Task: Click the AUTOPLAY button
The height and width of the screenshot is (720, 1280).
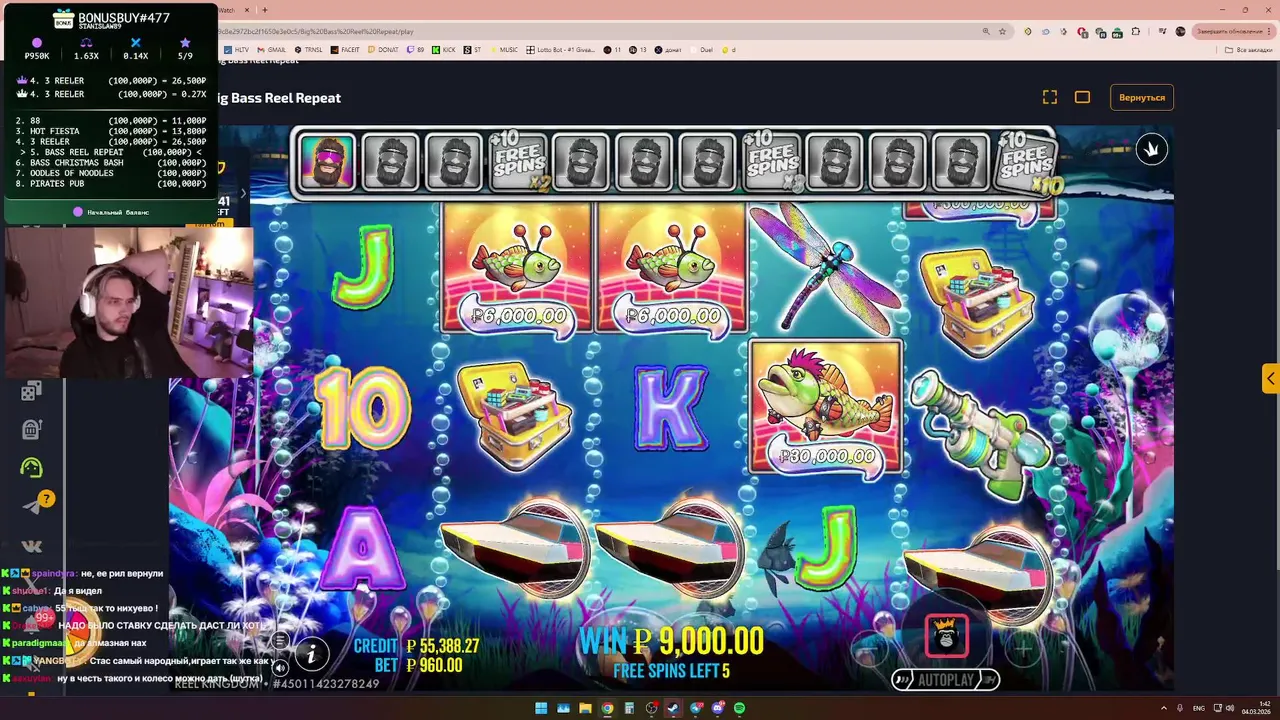Action: click(946, 680)
